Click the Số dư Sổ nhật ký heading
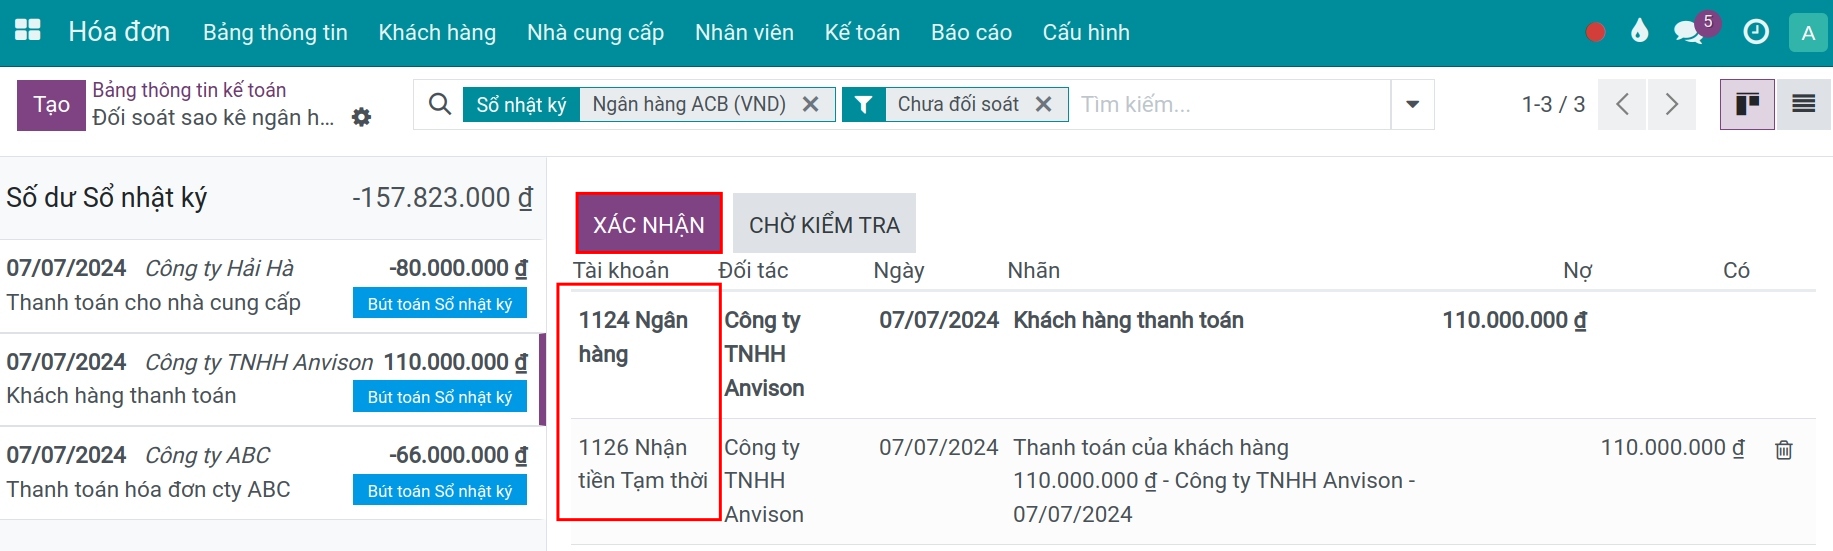The height and width of the screenshot is (551, 1833). click(x=107, y=197)
